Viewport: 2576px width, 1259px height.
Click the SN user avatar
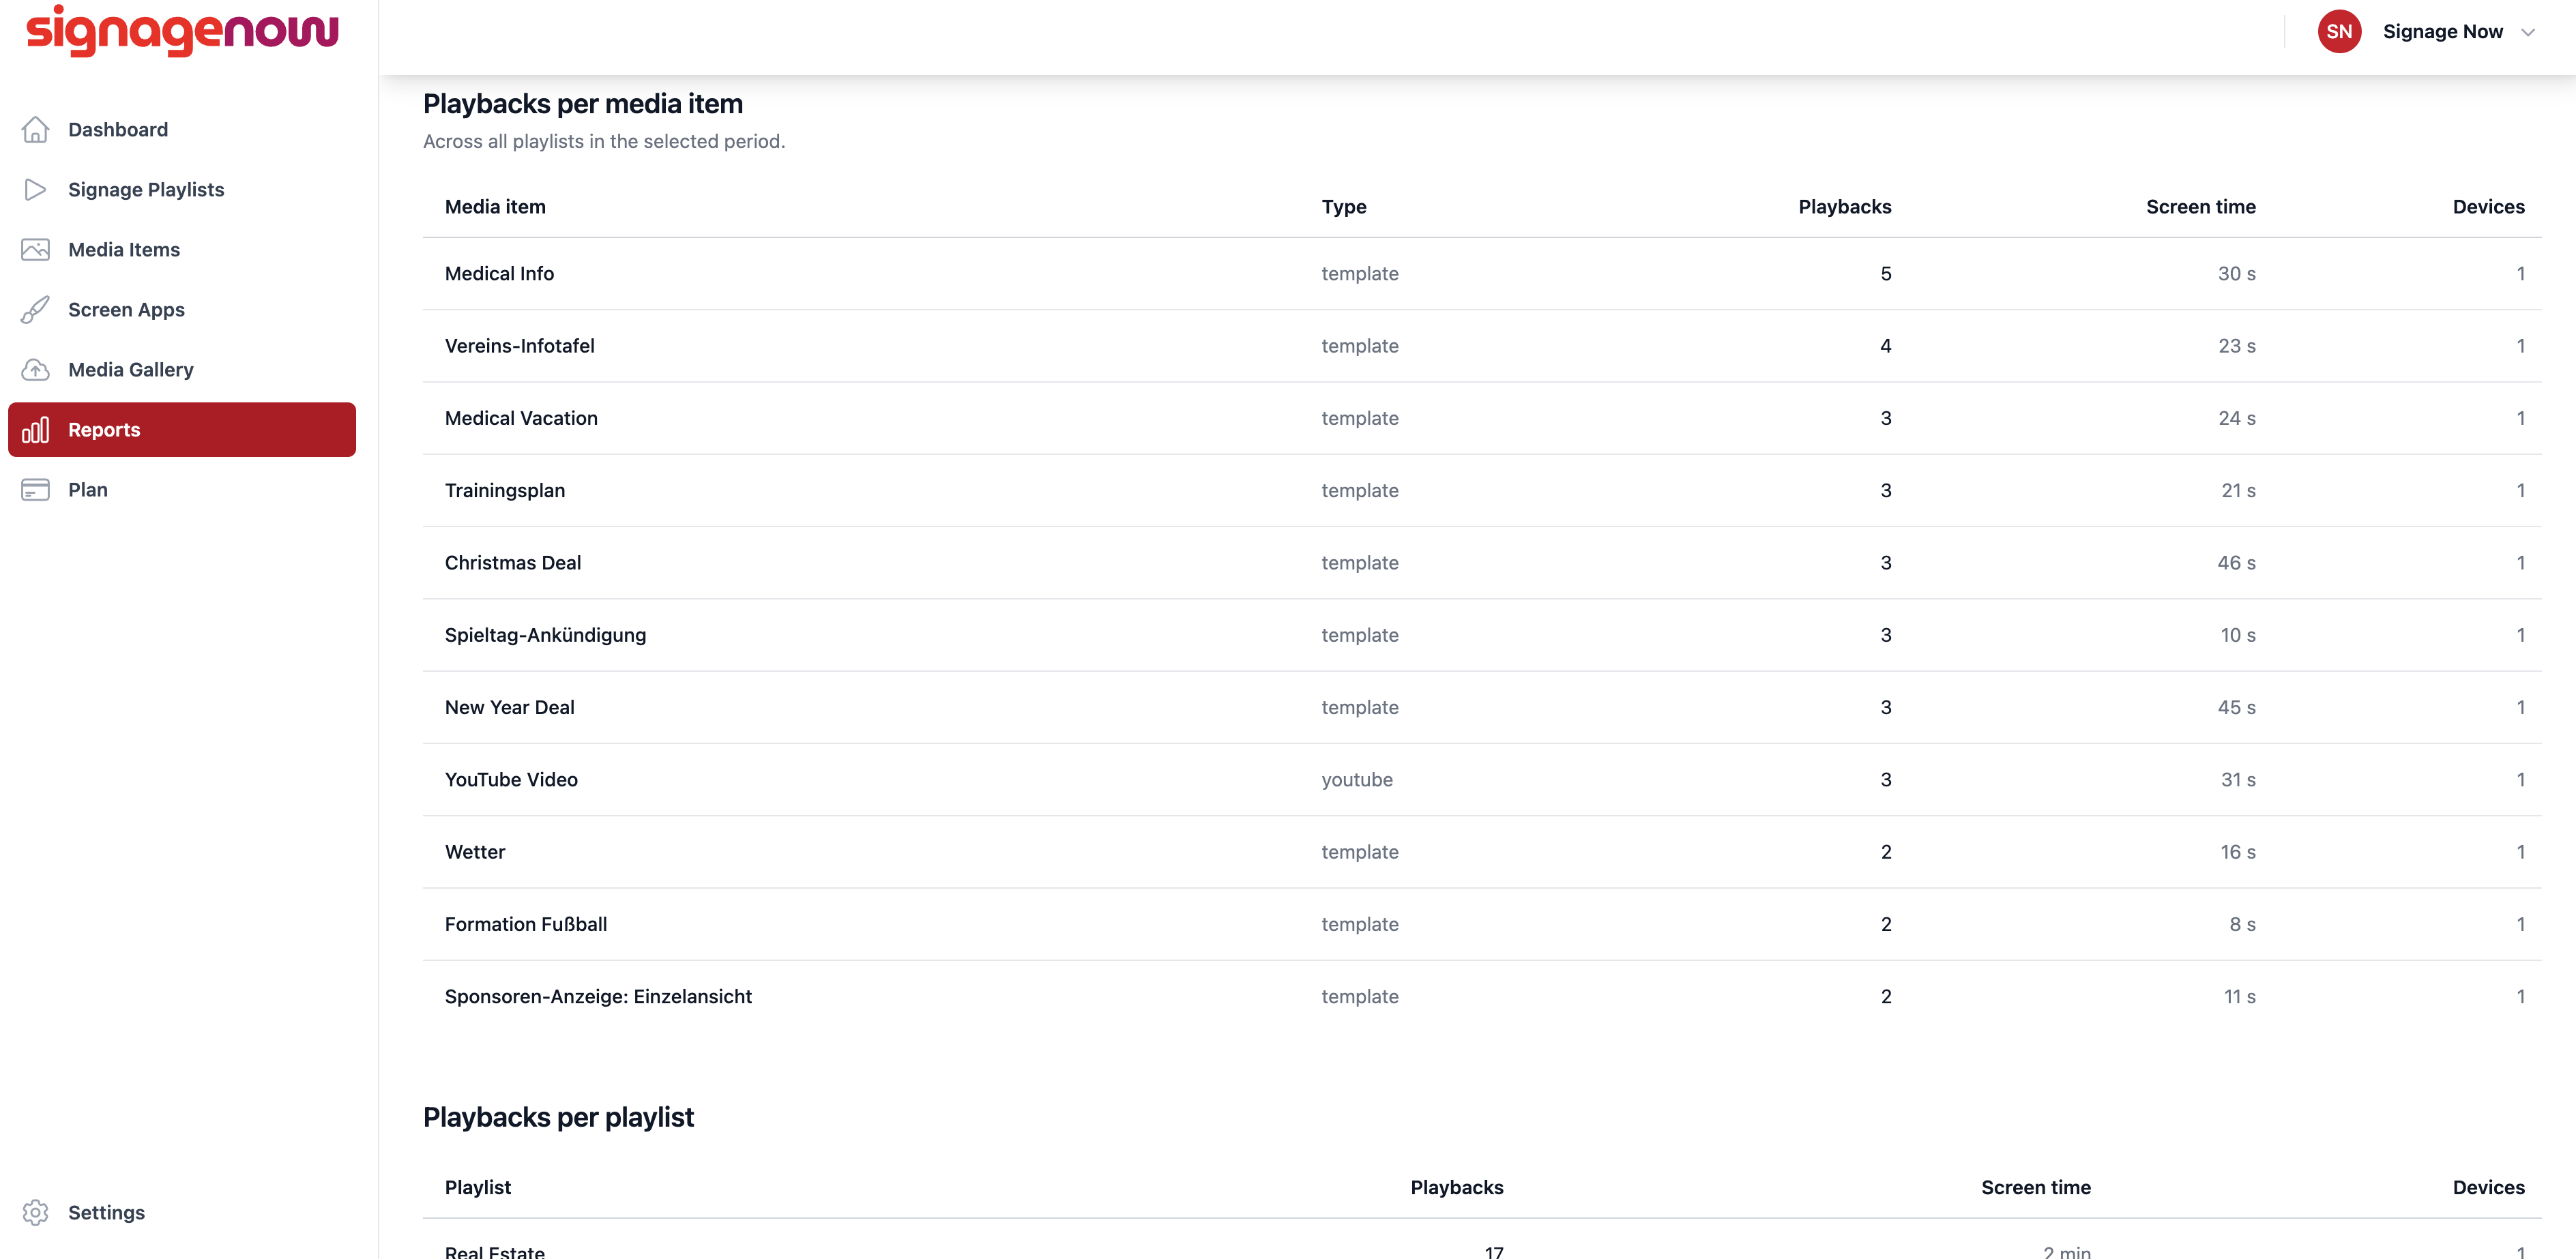(2339, 32)
